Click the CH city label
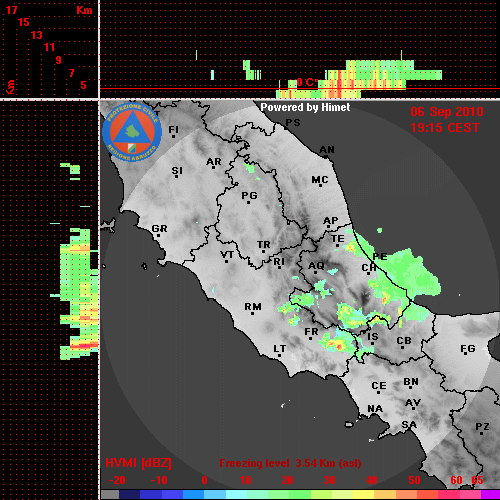The image size is (500, 500). click(369, 268)
